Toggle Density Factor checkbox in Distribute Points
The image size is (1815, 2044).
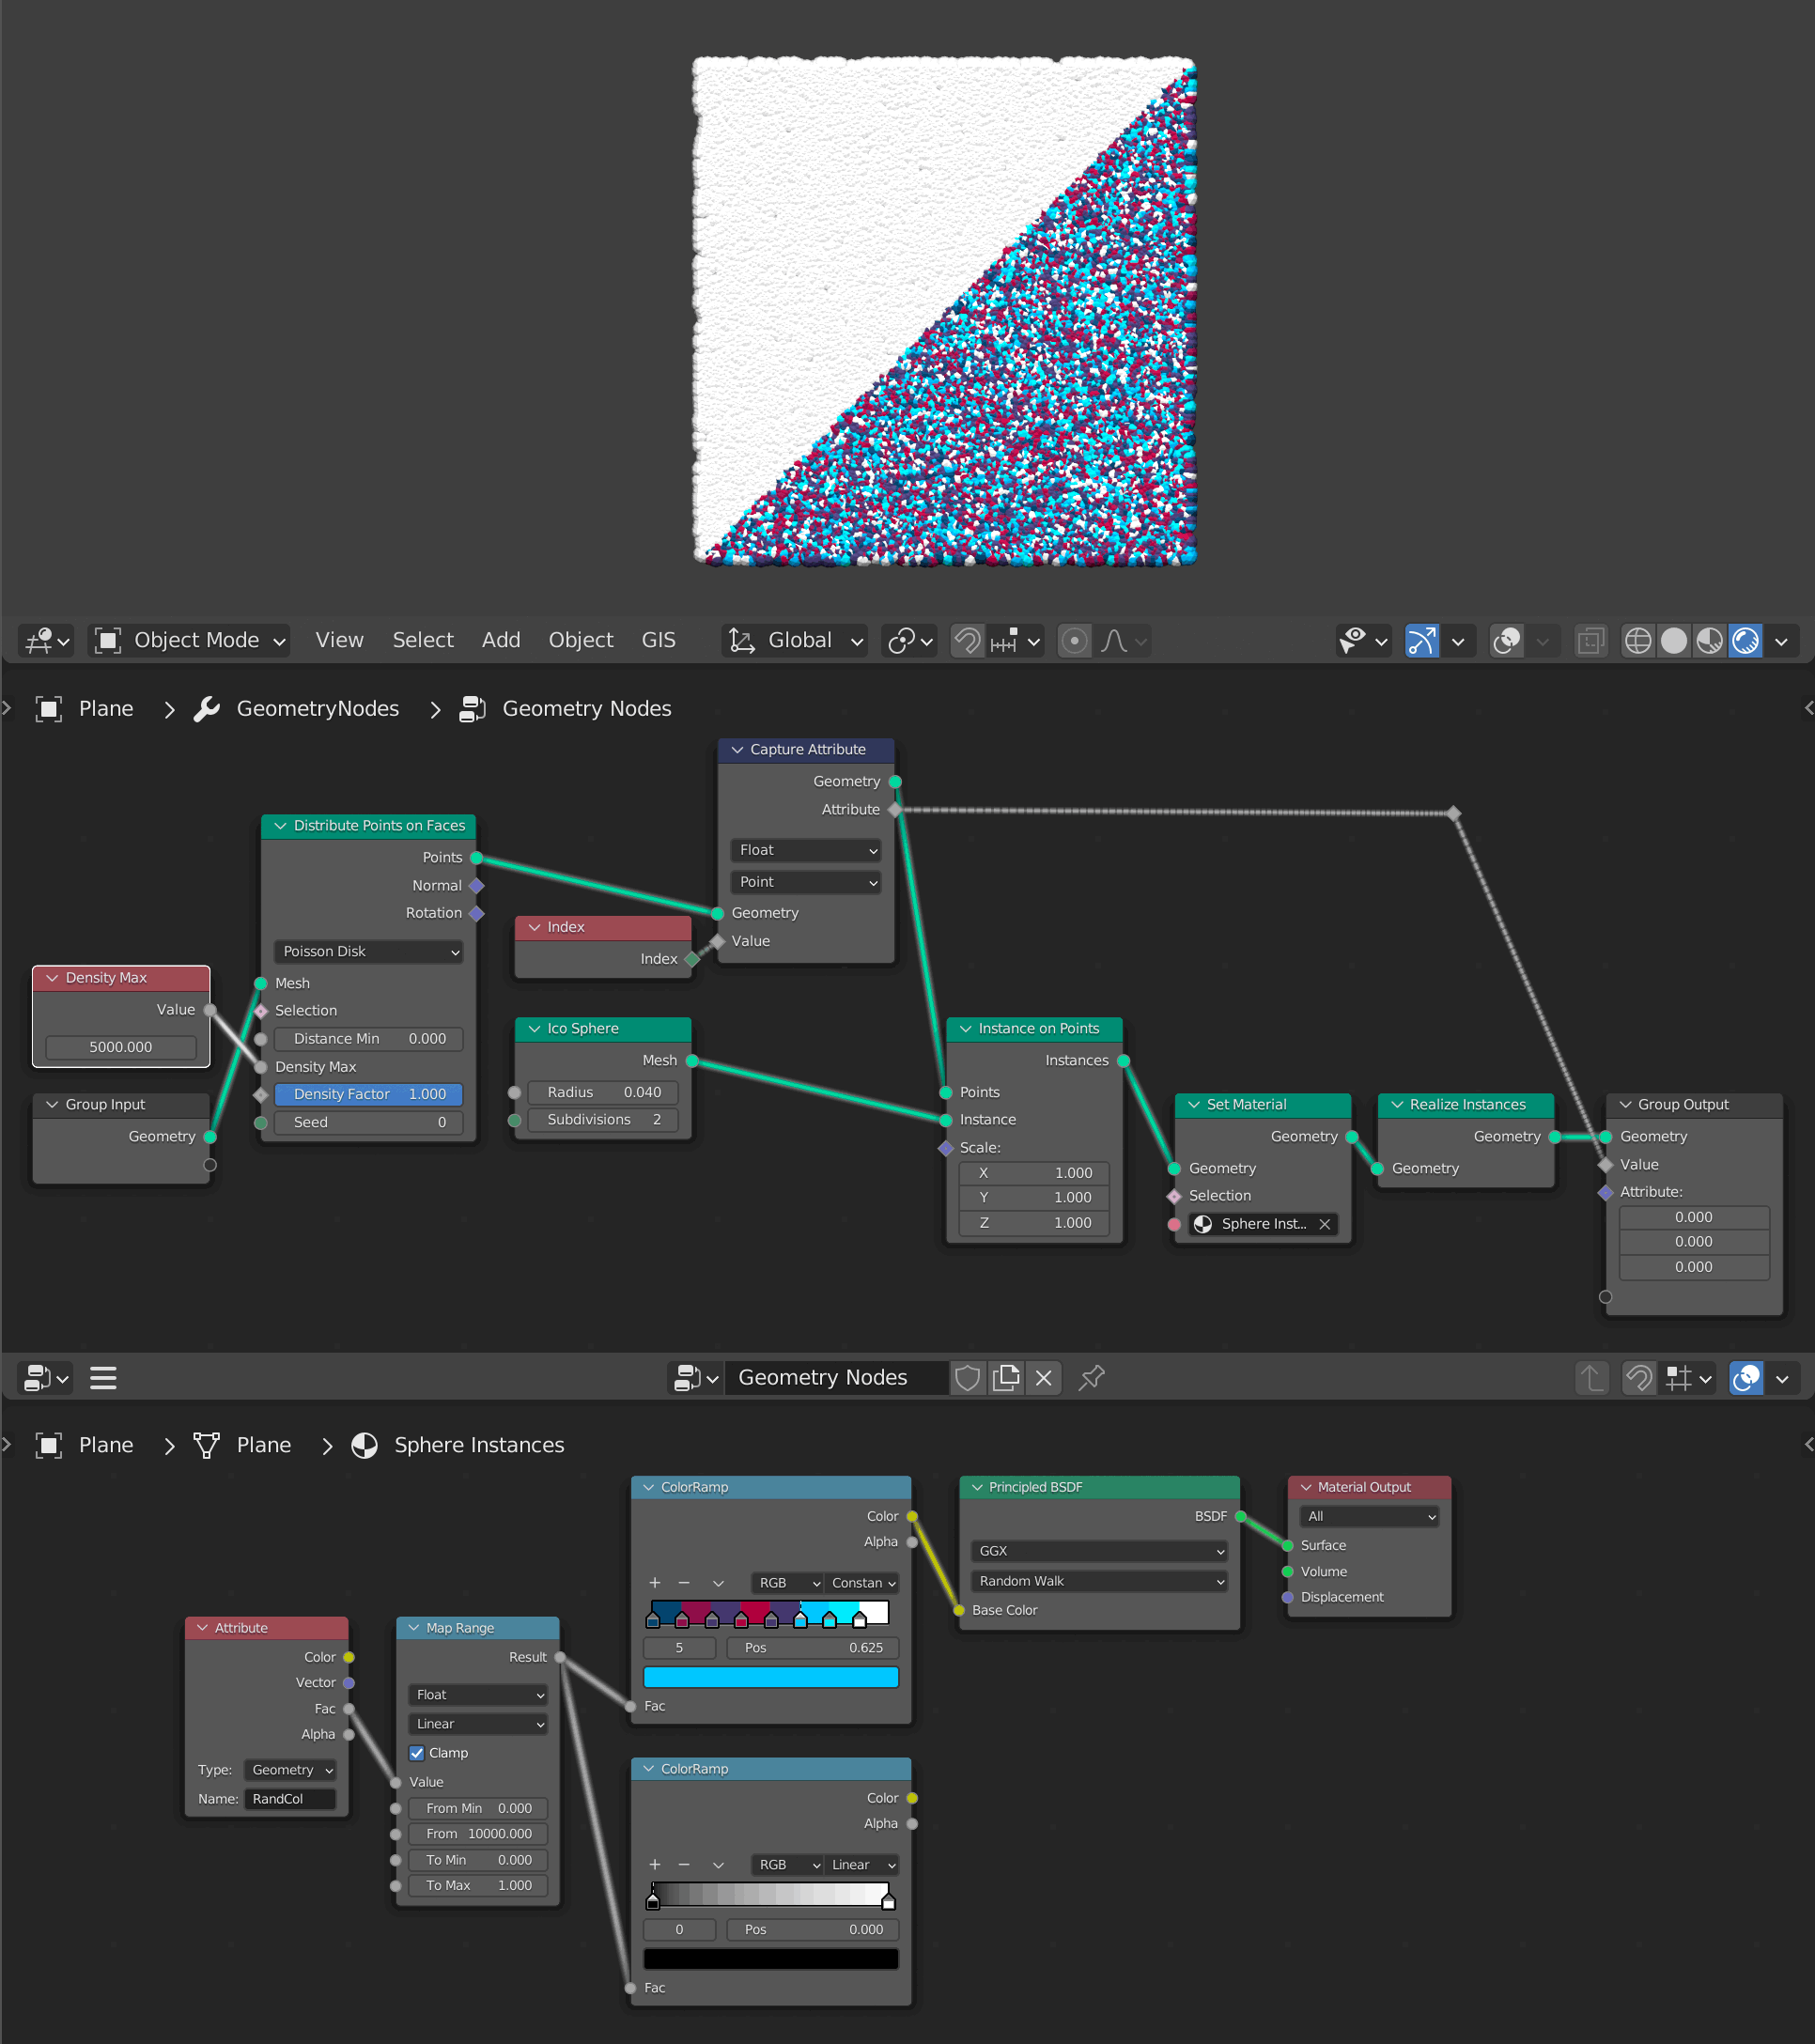point(273,1092)
